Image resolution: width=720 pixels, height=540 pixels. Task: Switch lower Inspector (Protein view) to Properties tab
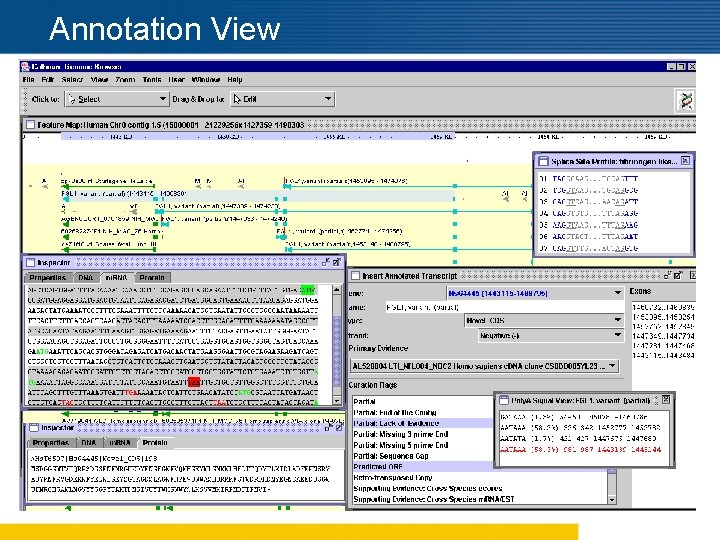tap(51, 443)
